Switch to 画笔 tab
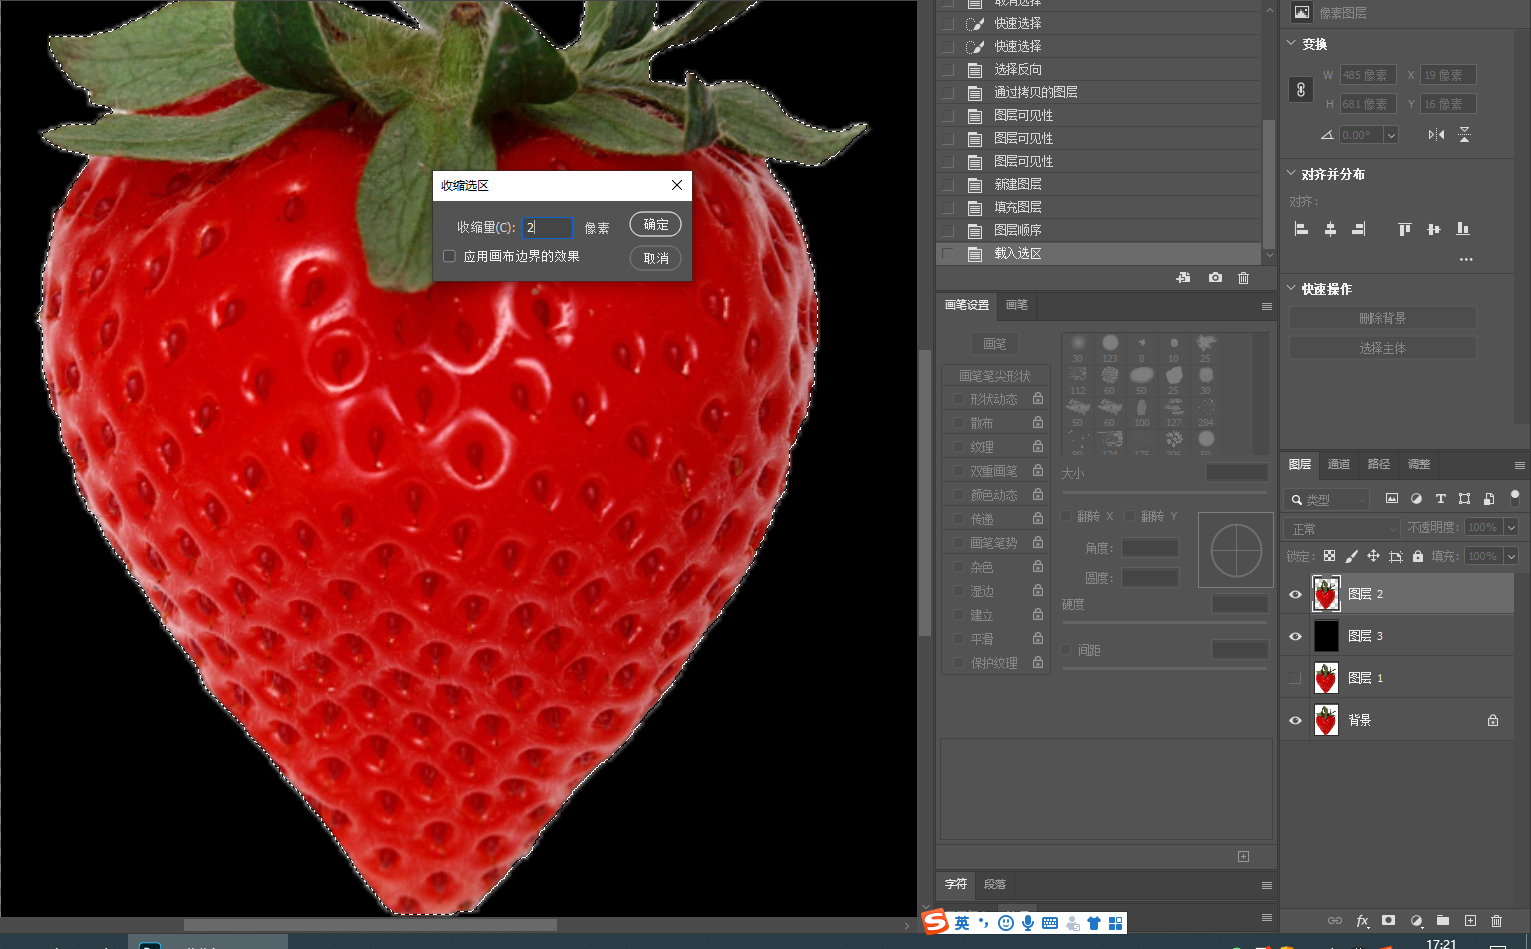Viewport: 1531px width, 949px height. coord(1017,305)
